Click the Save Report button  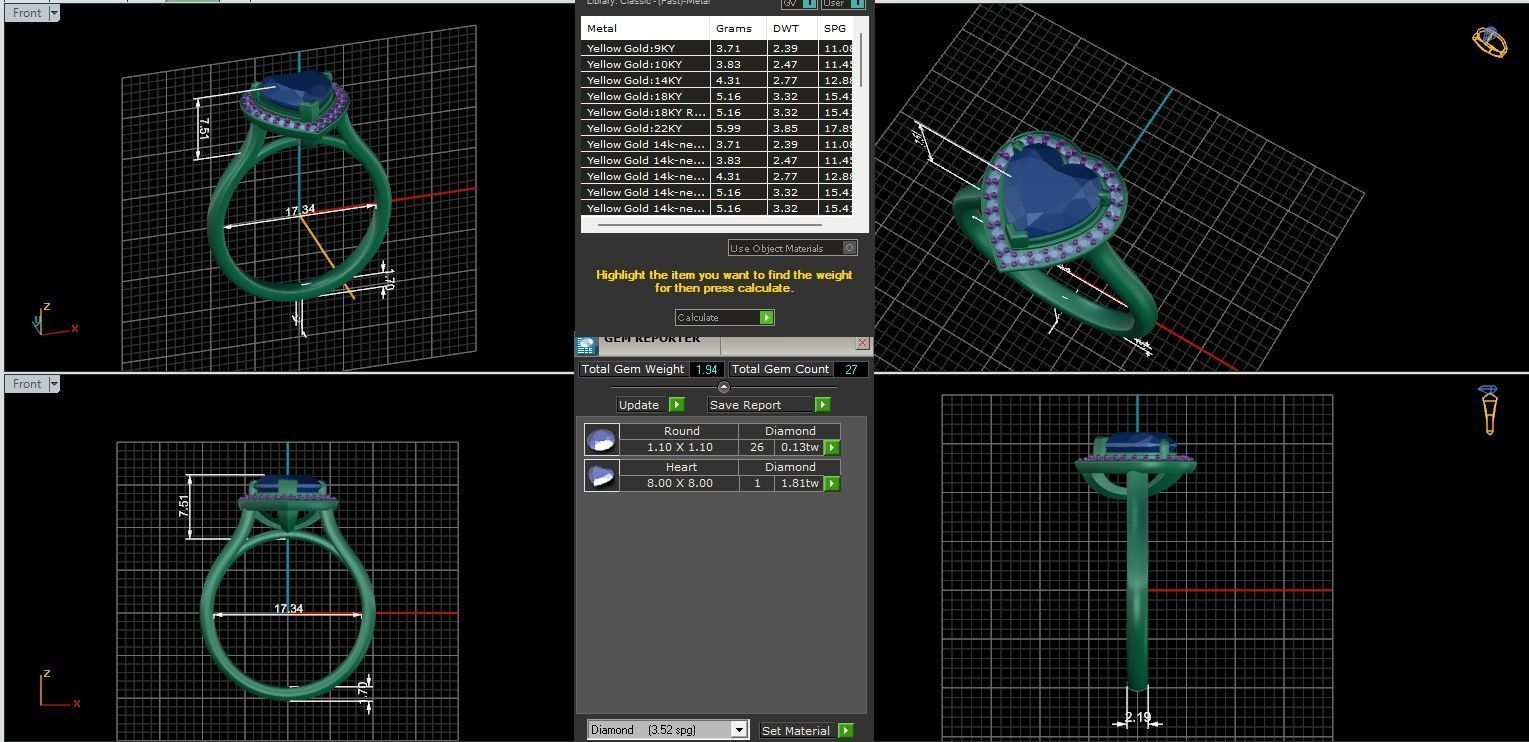(761, 405)
